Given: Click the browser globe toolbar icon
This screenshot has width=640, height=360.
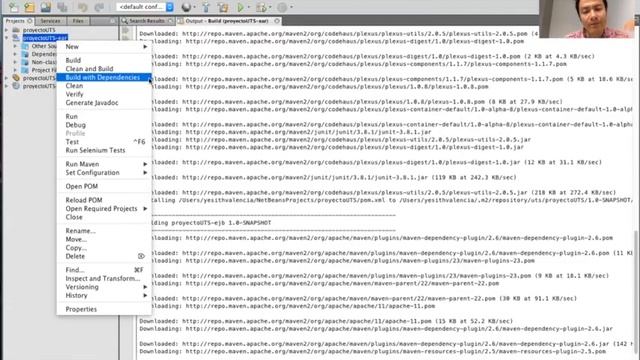Looking at the screenshot, I should click(186, 7).
